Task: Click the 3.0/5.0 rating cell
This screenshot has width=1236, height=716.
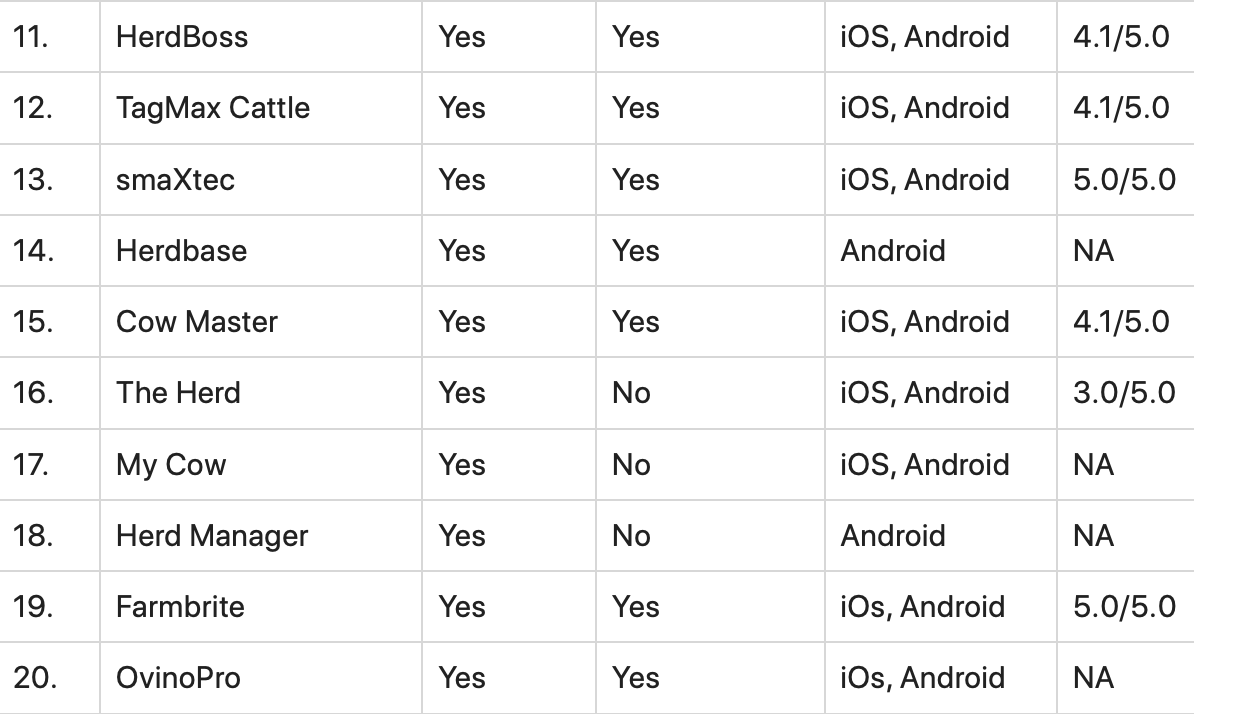Action: pos(1124,393)
